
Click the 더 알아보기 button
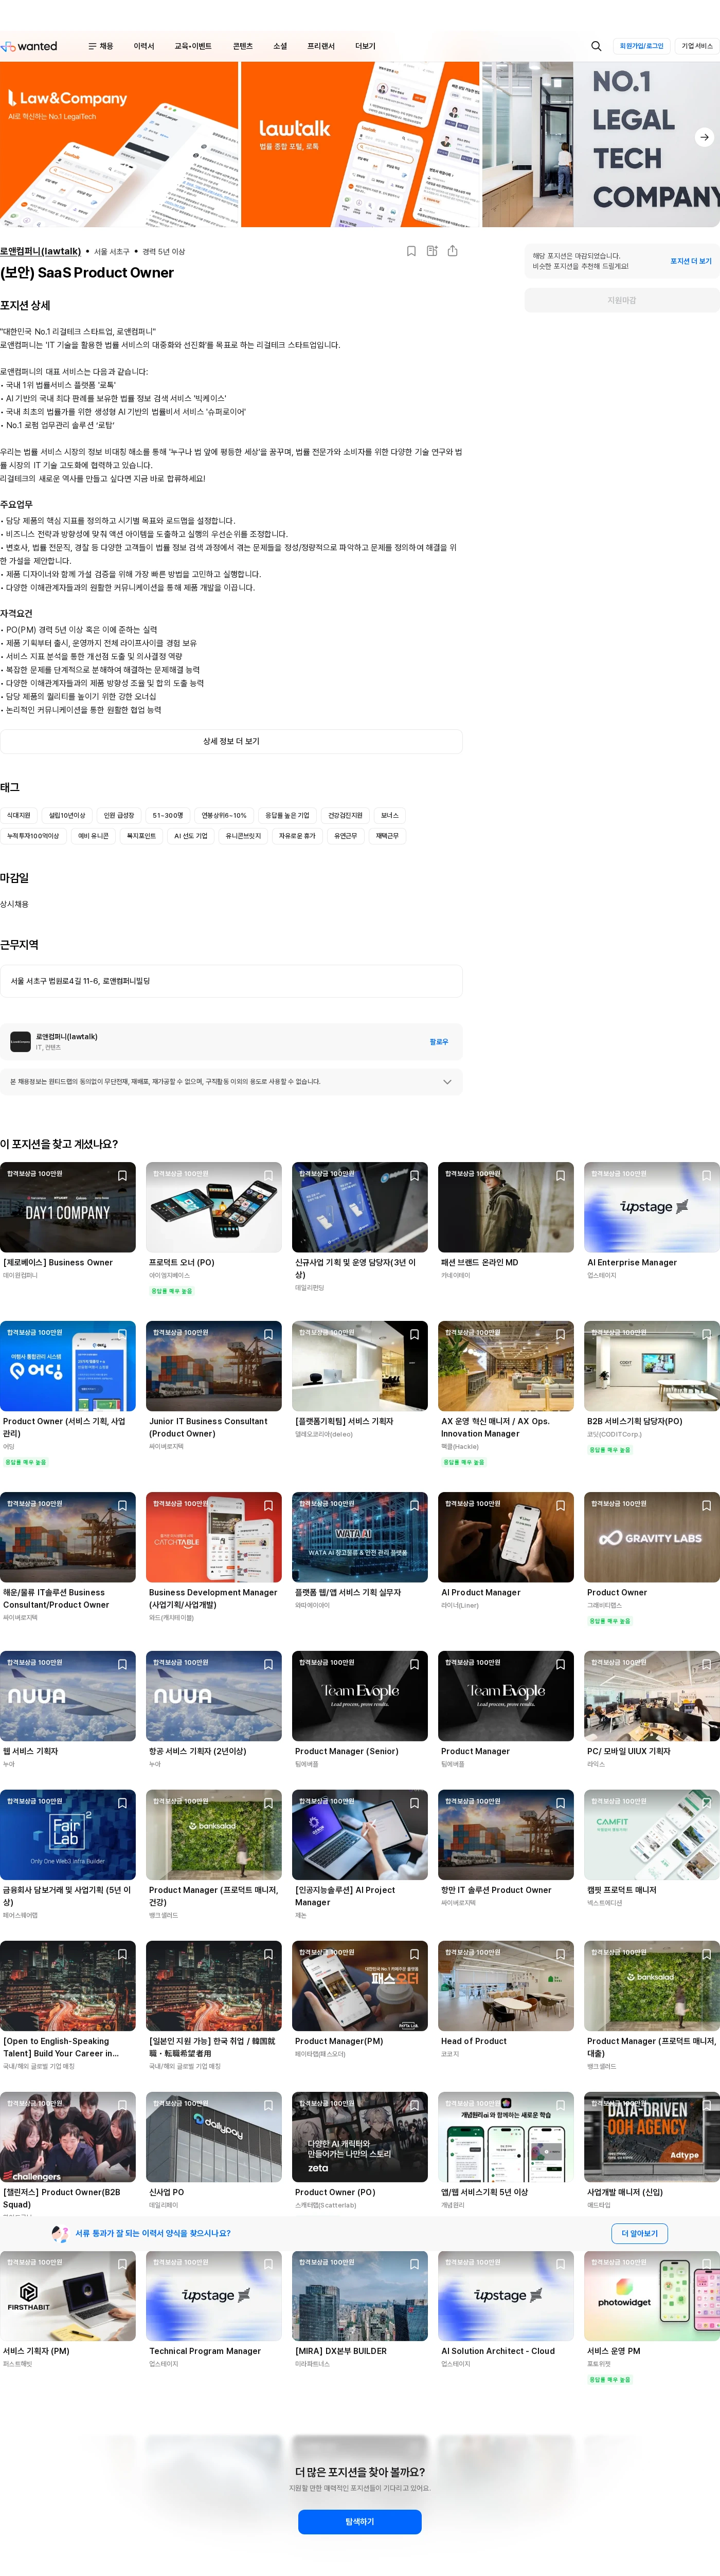(x=639, y=2233)
